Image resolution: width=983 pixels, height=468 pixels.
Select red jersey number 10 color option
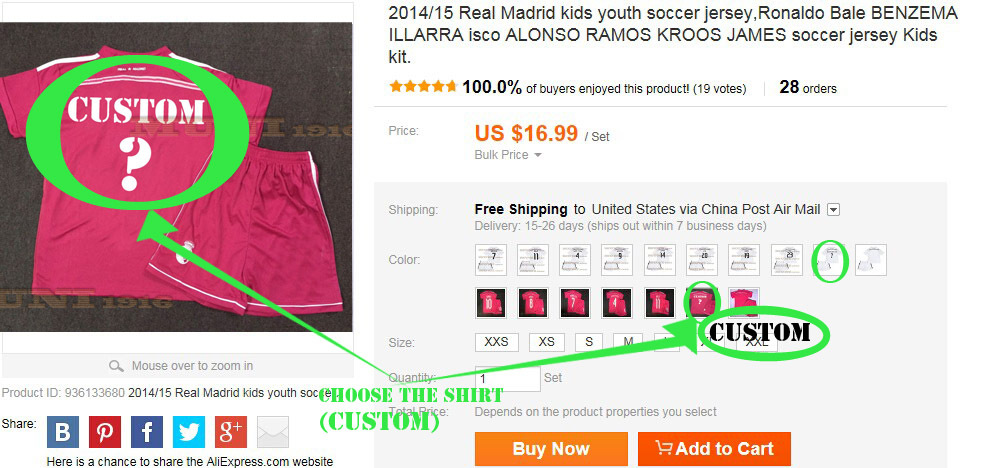[491, 302]
